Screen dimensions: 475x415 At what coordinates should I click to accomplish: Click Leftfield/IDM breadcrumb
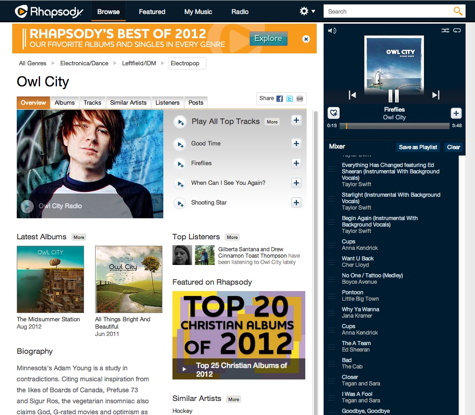[x=139, y=63]
